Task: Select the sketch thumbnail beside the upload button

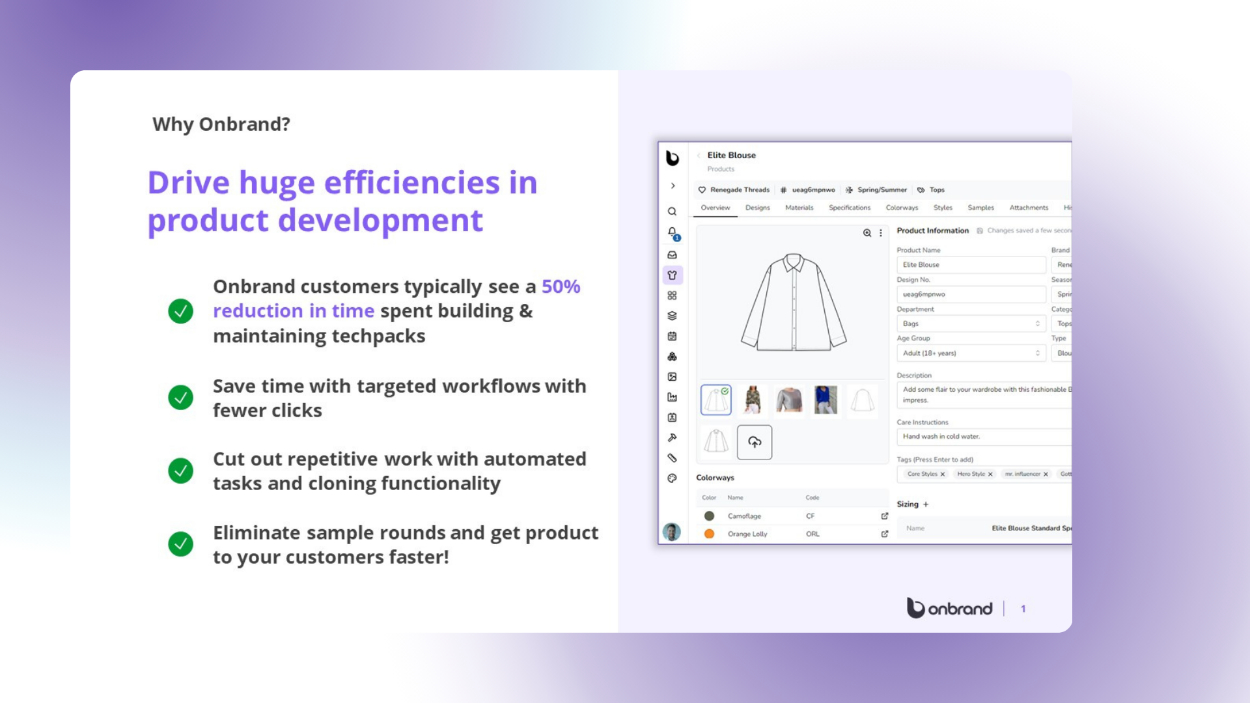Action: [716, 442]
